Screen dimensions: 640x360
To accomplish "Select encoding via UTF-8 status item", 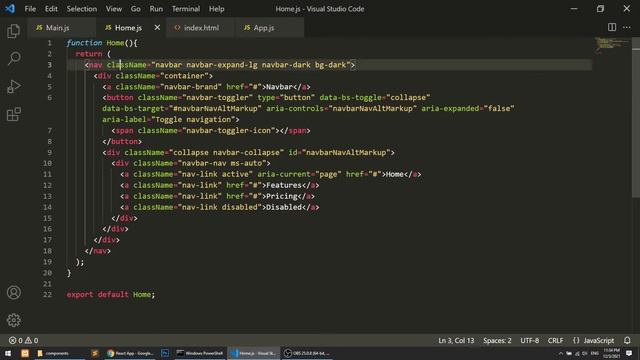I will tap(529, 340).
